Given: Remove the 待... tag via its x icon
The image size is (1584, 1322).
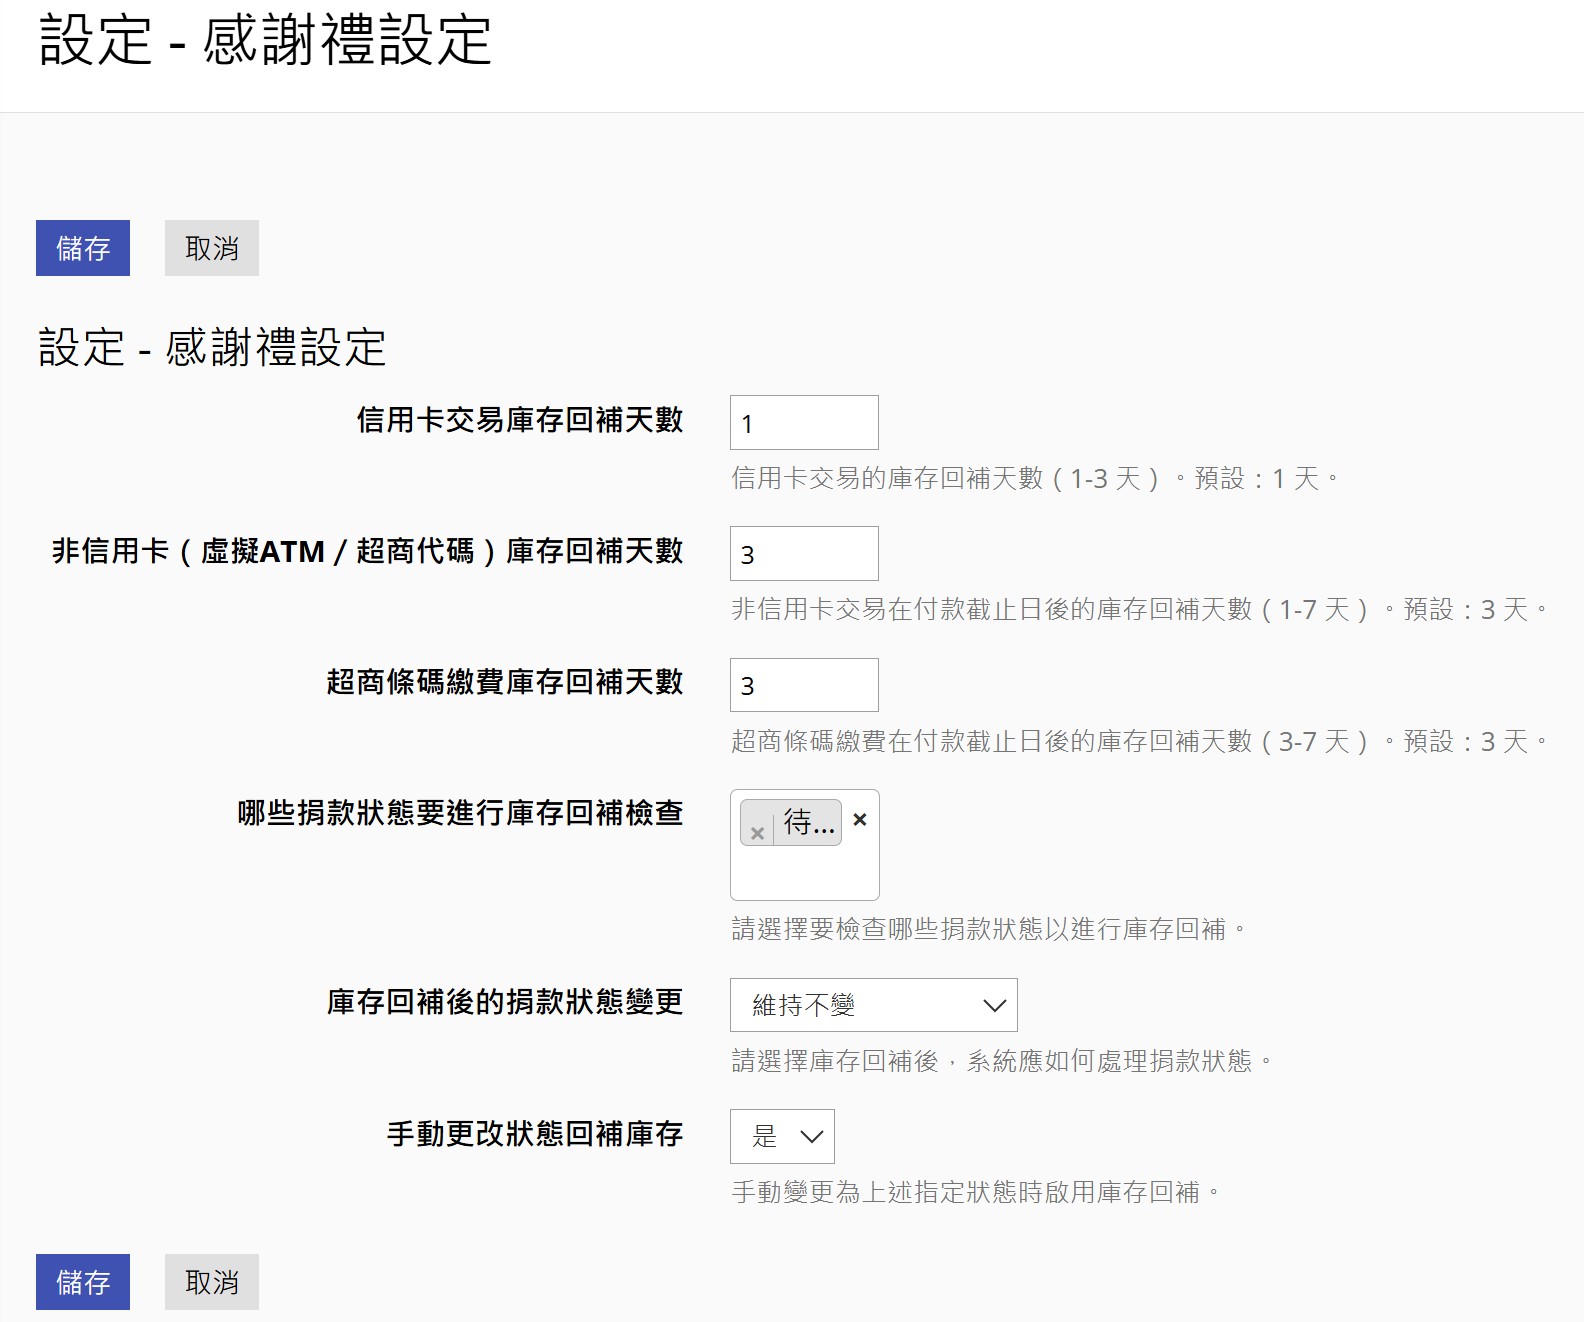Looking at the screenshot, I should click(757, 832).
